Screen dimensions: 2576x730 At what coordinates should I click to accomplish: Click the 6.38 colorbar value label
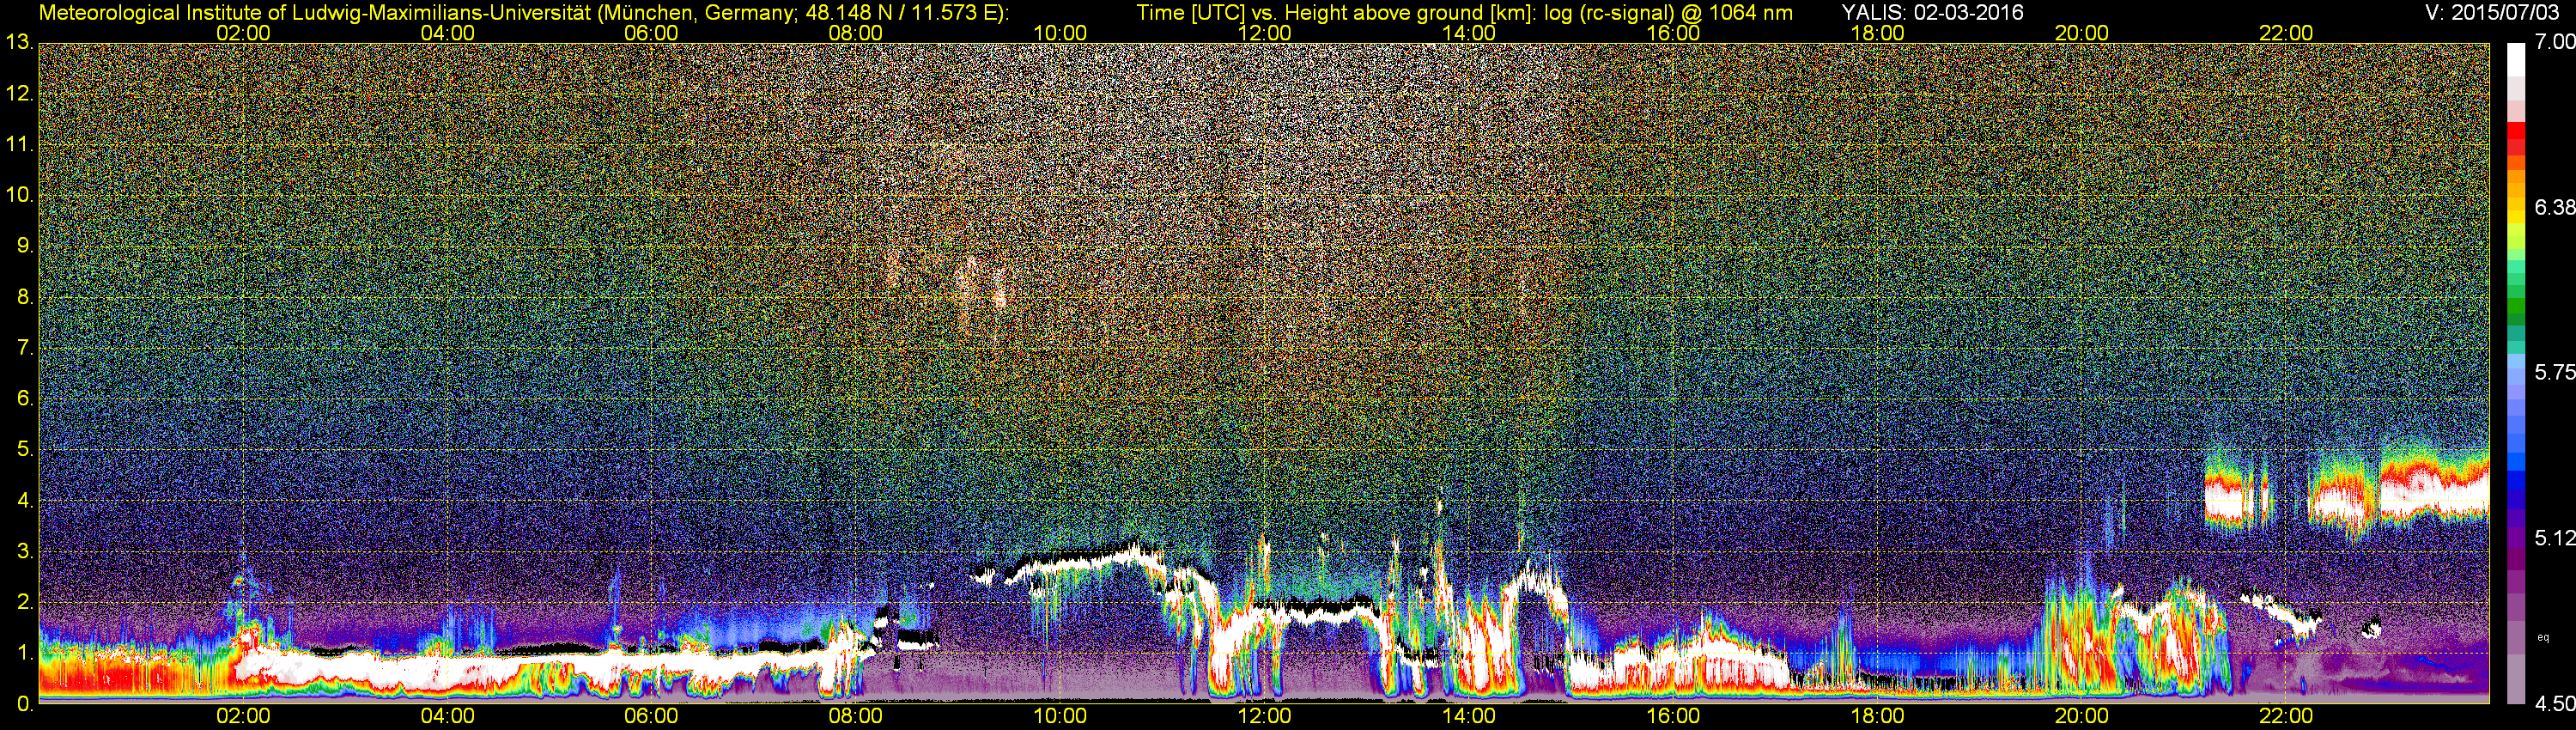pyautogui.click(x=2554, y=208)
